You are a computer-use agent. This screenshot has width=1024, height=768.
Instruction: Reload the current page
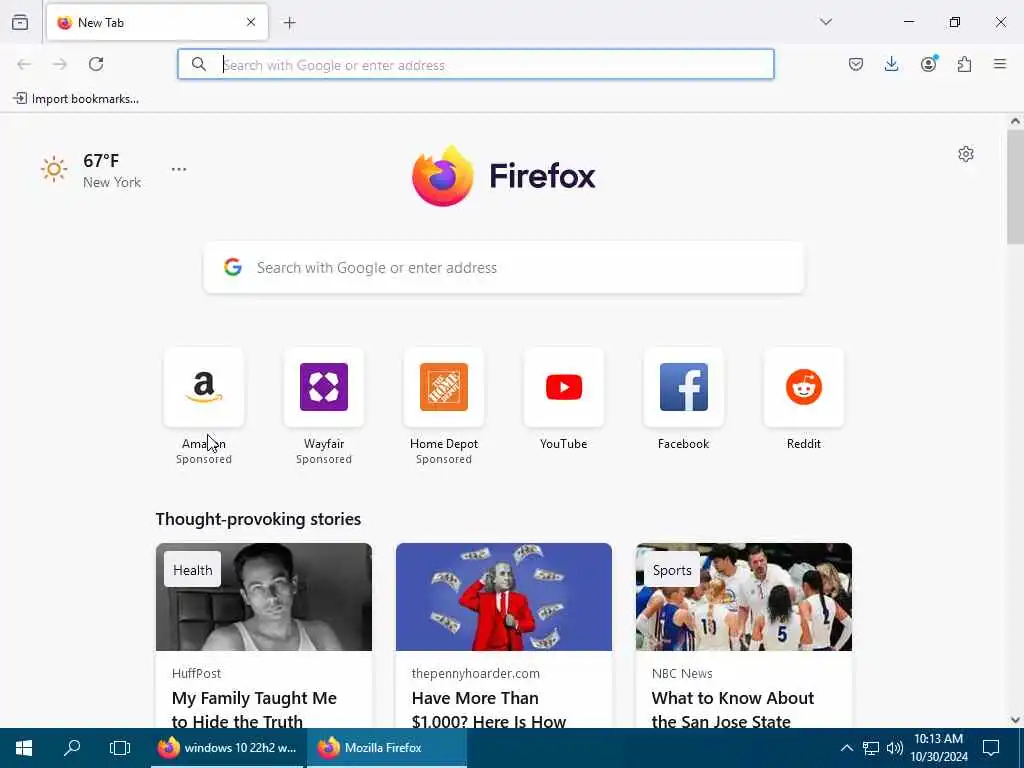pyautogui.click(x=96, y=64)
